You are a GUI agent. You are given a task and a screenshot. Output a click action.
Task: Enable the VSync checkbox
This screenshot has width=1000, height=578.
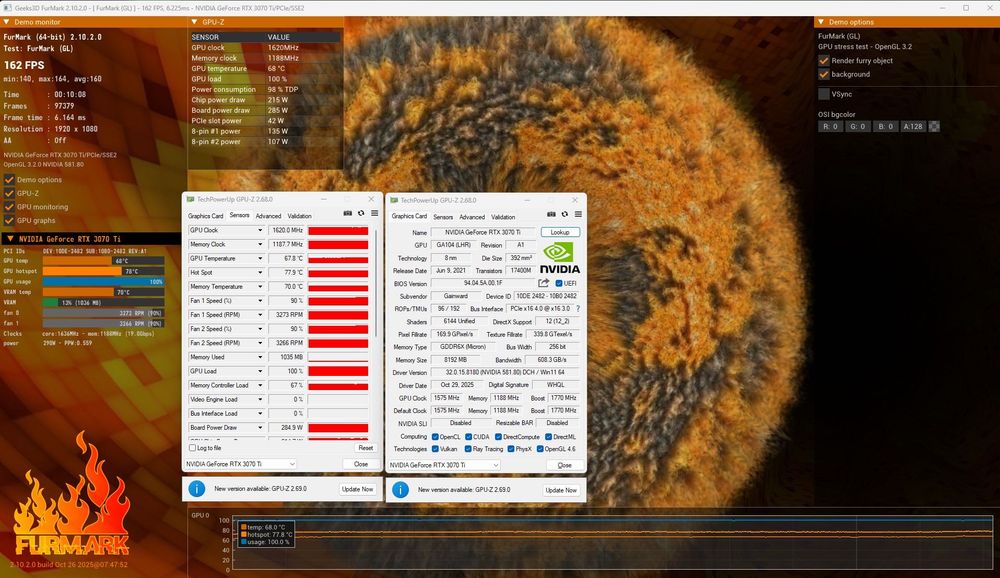click(x=824, y=94)
